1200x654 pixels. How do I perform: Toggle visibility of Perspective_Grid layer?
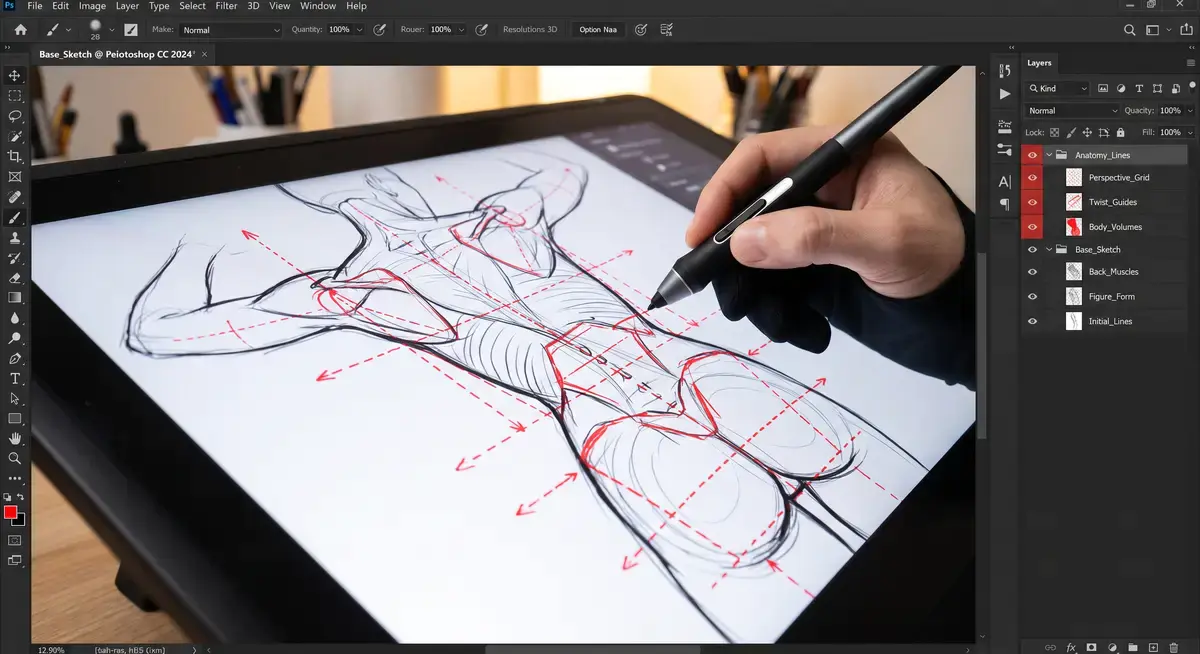[1032, 178]
